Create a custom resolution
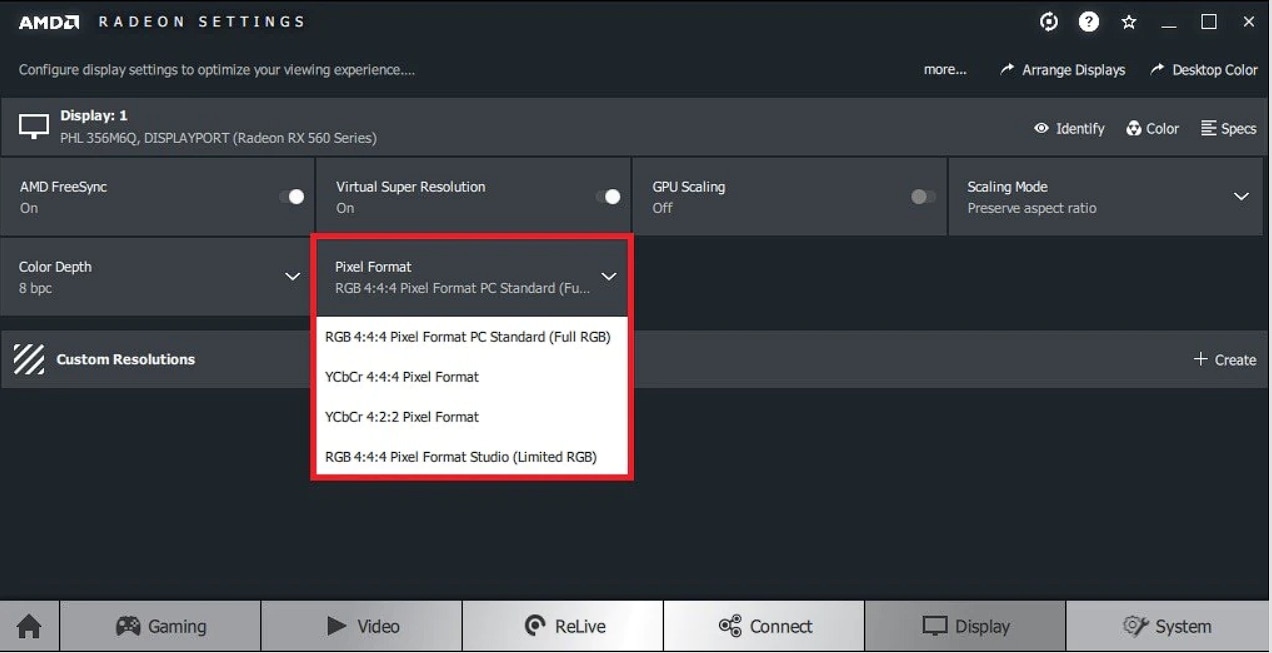The width and height of the screenshot is (1272, 653). coord(1224,360)
